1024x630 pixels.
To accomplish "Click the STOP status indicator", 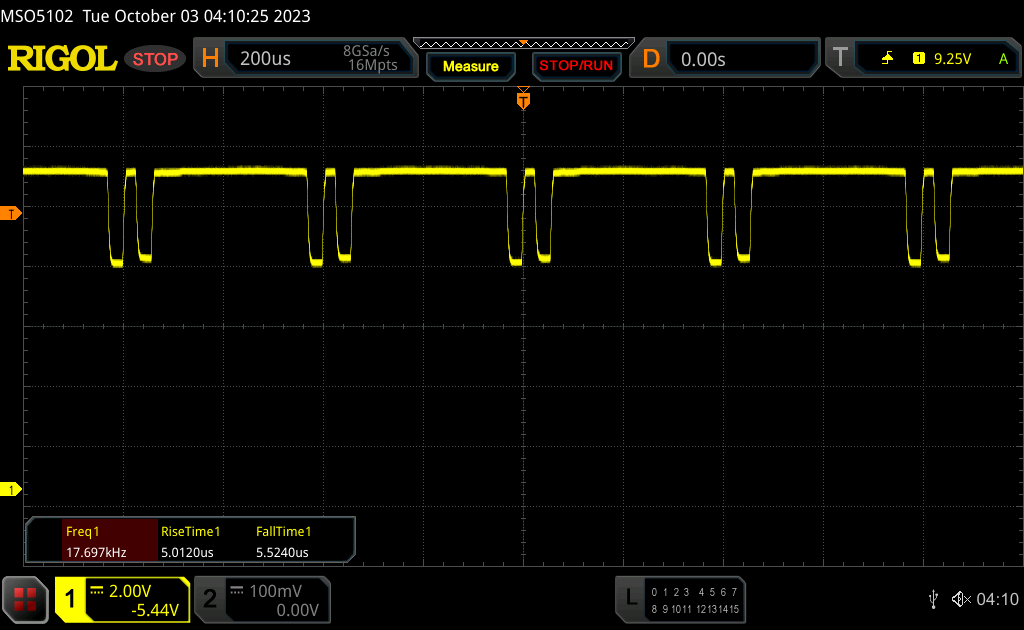I will coord(155,59).
